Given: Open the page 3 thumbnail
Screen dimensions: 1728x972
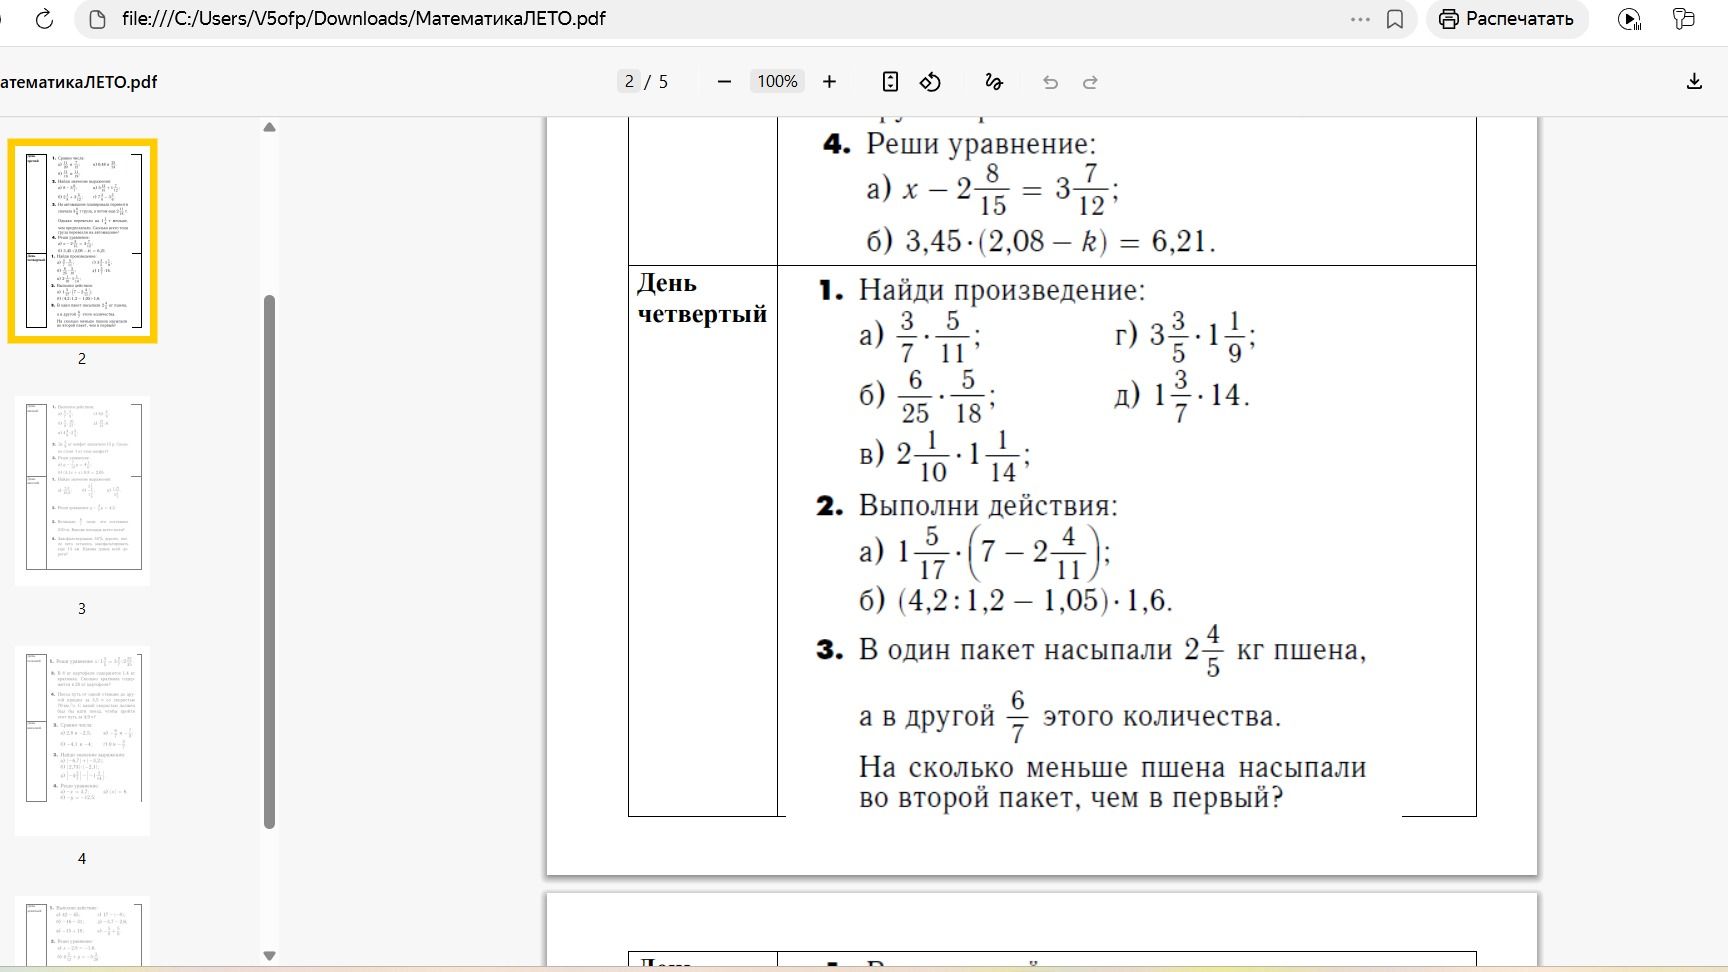Looking at the screenshot, I should tap(82, 491).
